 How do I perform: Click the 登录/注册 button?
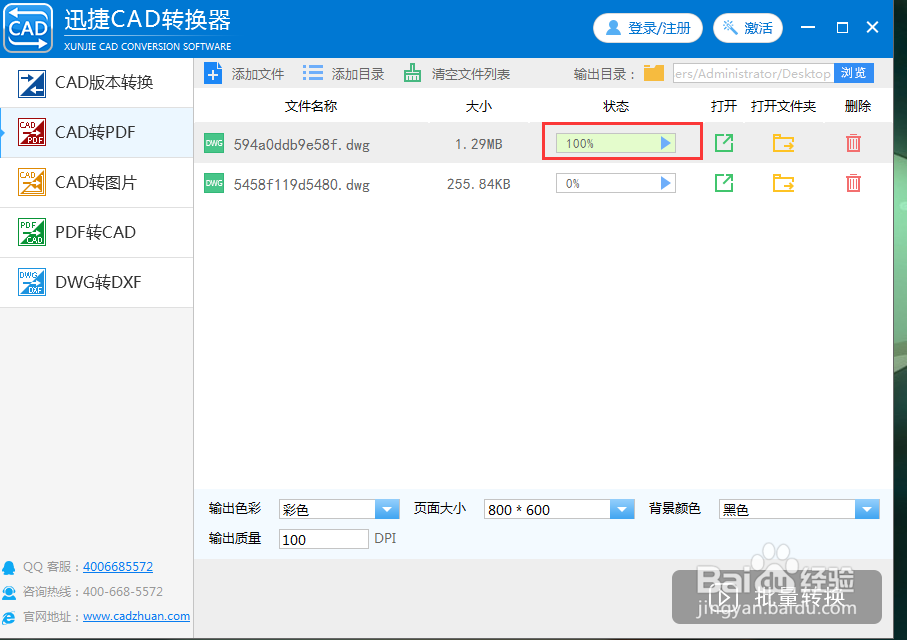click(648, 28)
